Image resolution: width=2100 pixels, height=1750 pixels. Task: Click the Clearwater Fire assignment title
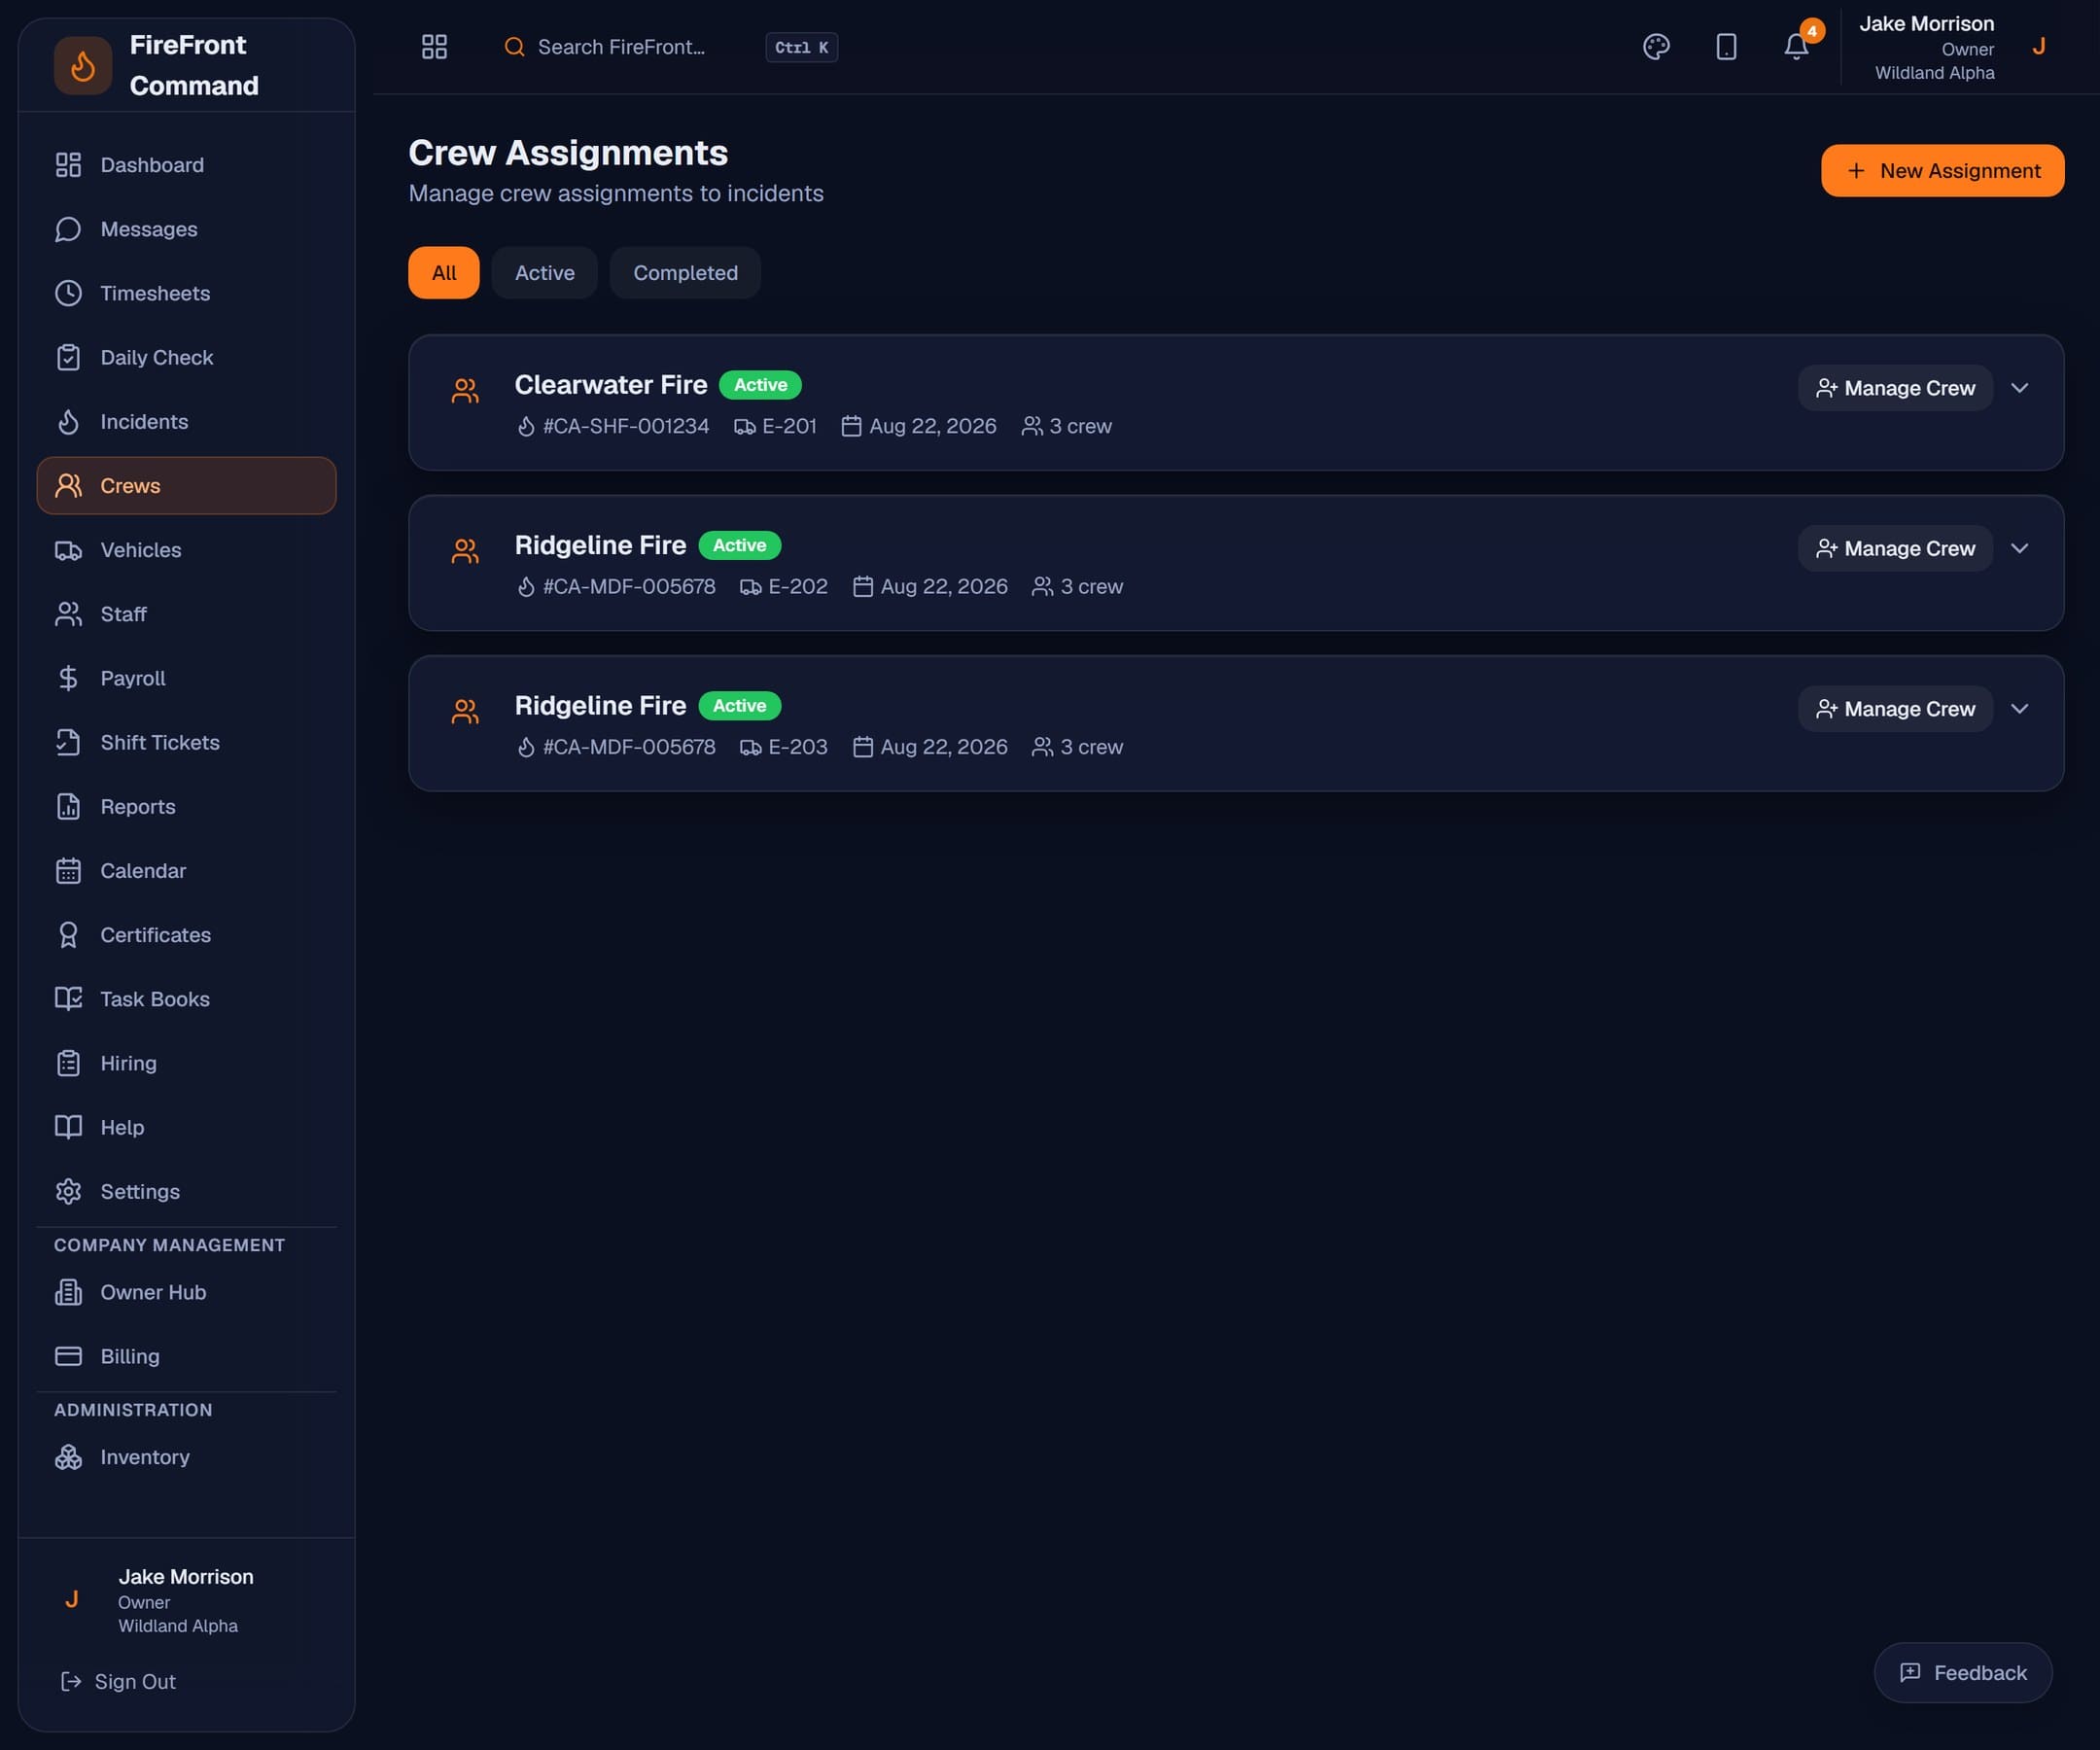[x=610, y=385]
